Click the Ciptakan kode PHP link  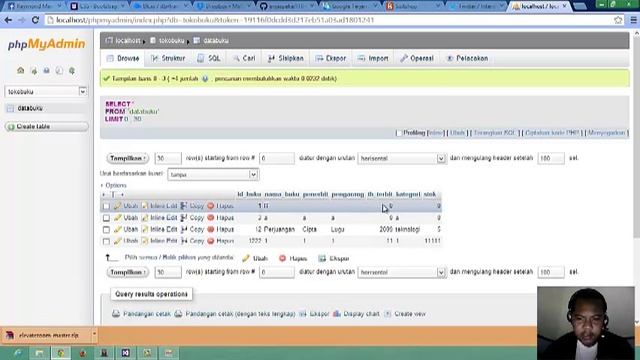point(552,133)
